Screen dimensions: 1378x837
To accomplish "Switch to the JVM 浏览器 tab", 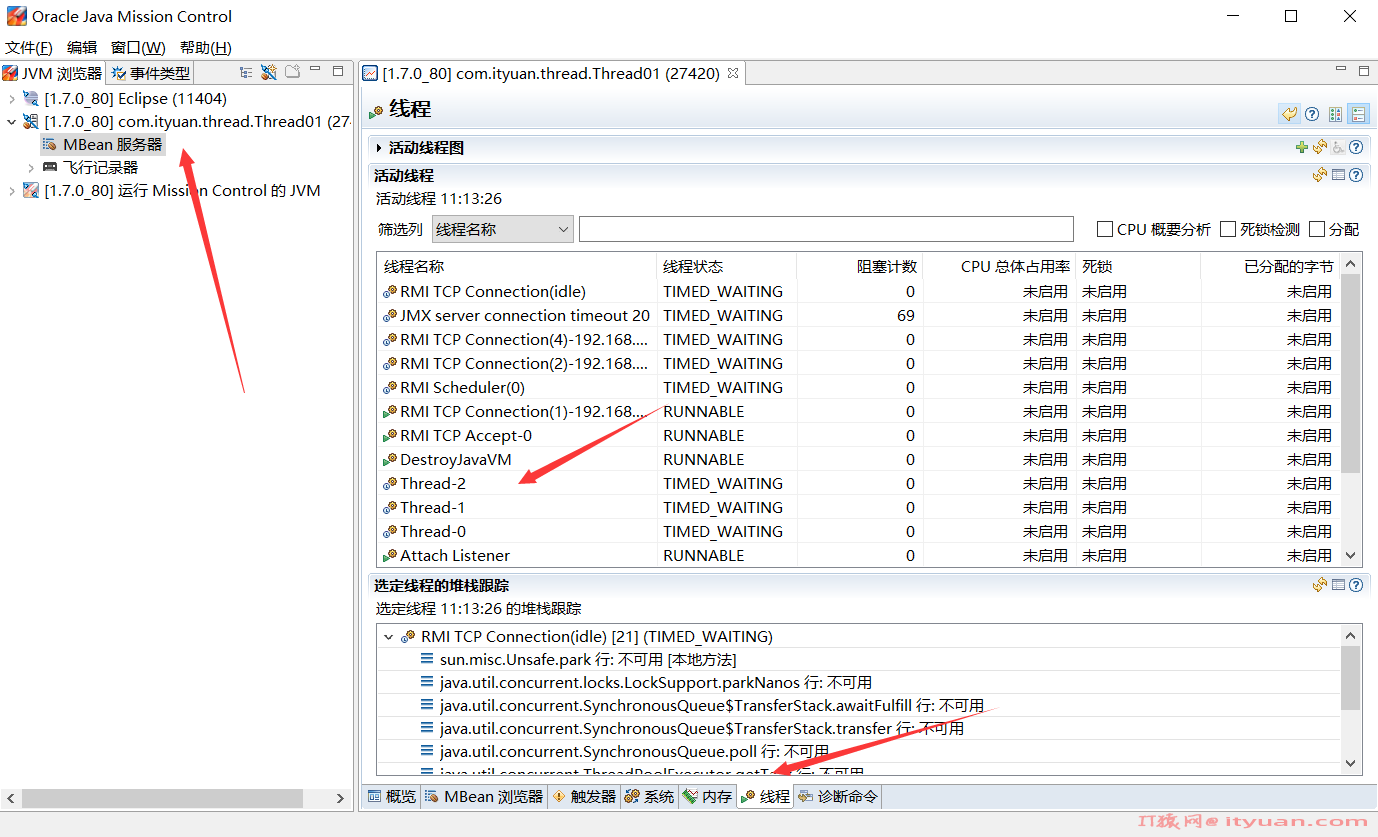I will (52, 73).
